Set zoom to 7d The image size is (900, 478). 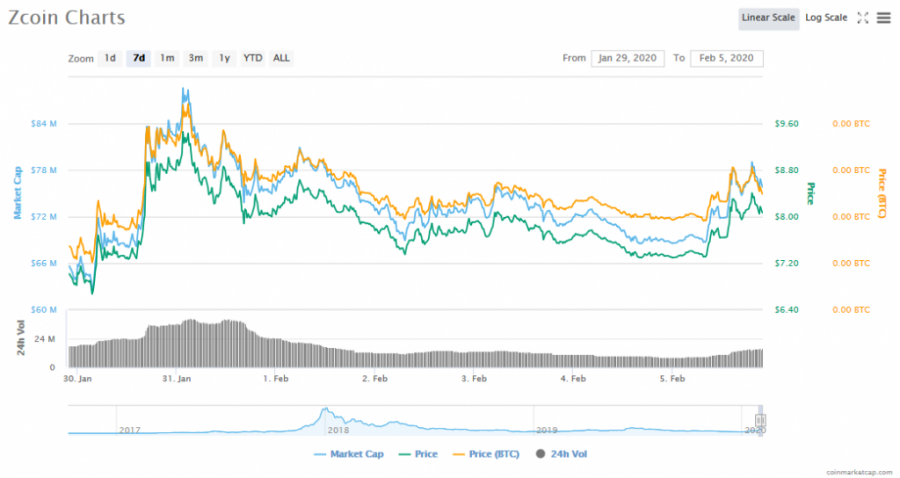pos(139,58)
